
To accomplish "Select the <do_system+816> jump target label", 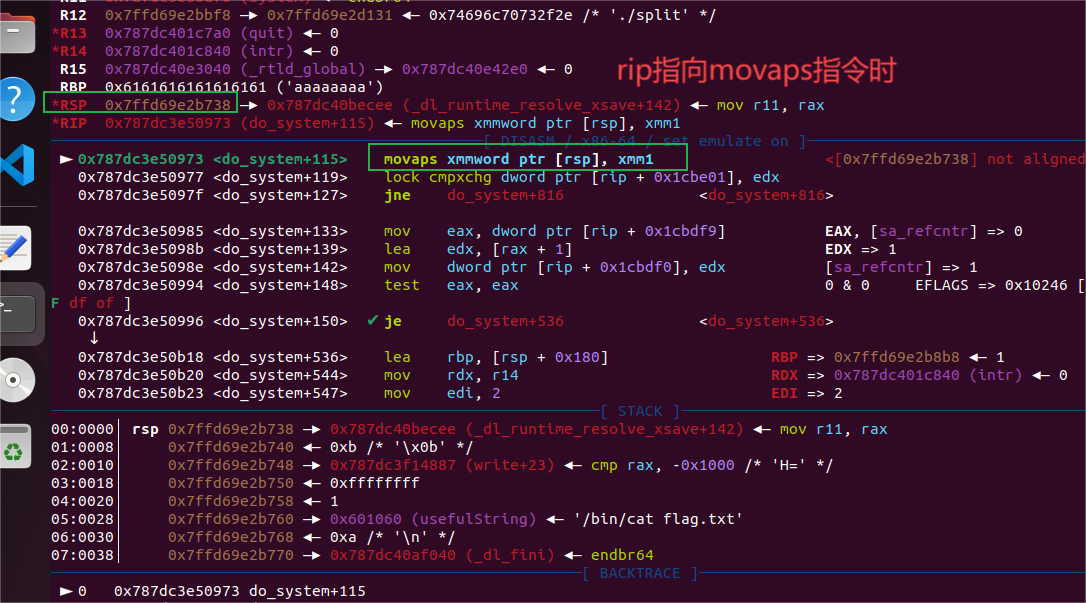I will pyautogui.click(x=766, y=195).
